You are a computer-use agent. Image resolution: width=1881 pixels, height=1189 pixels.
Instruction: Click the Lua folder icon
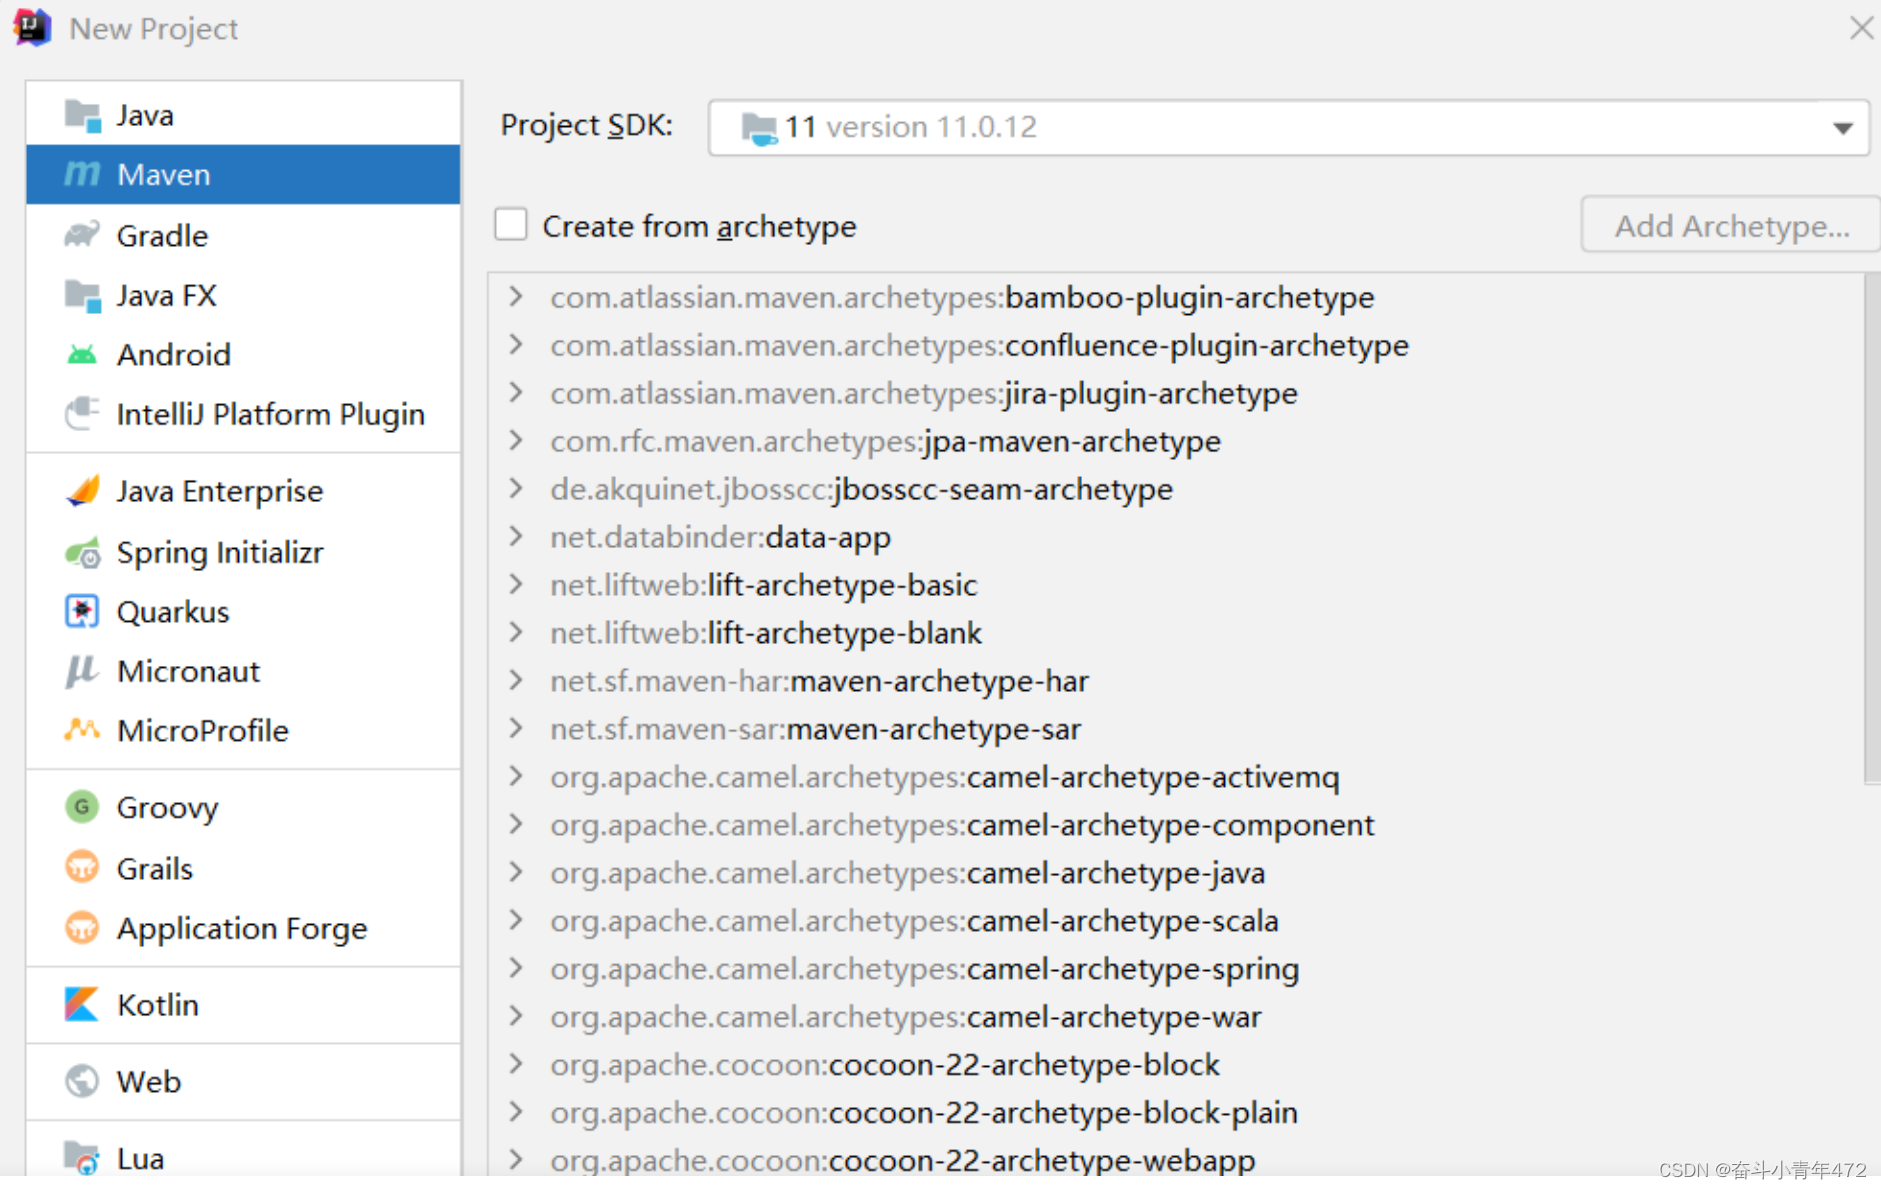tap(82, 1158)
